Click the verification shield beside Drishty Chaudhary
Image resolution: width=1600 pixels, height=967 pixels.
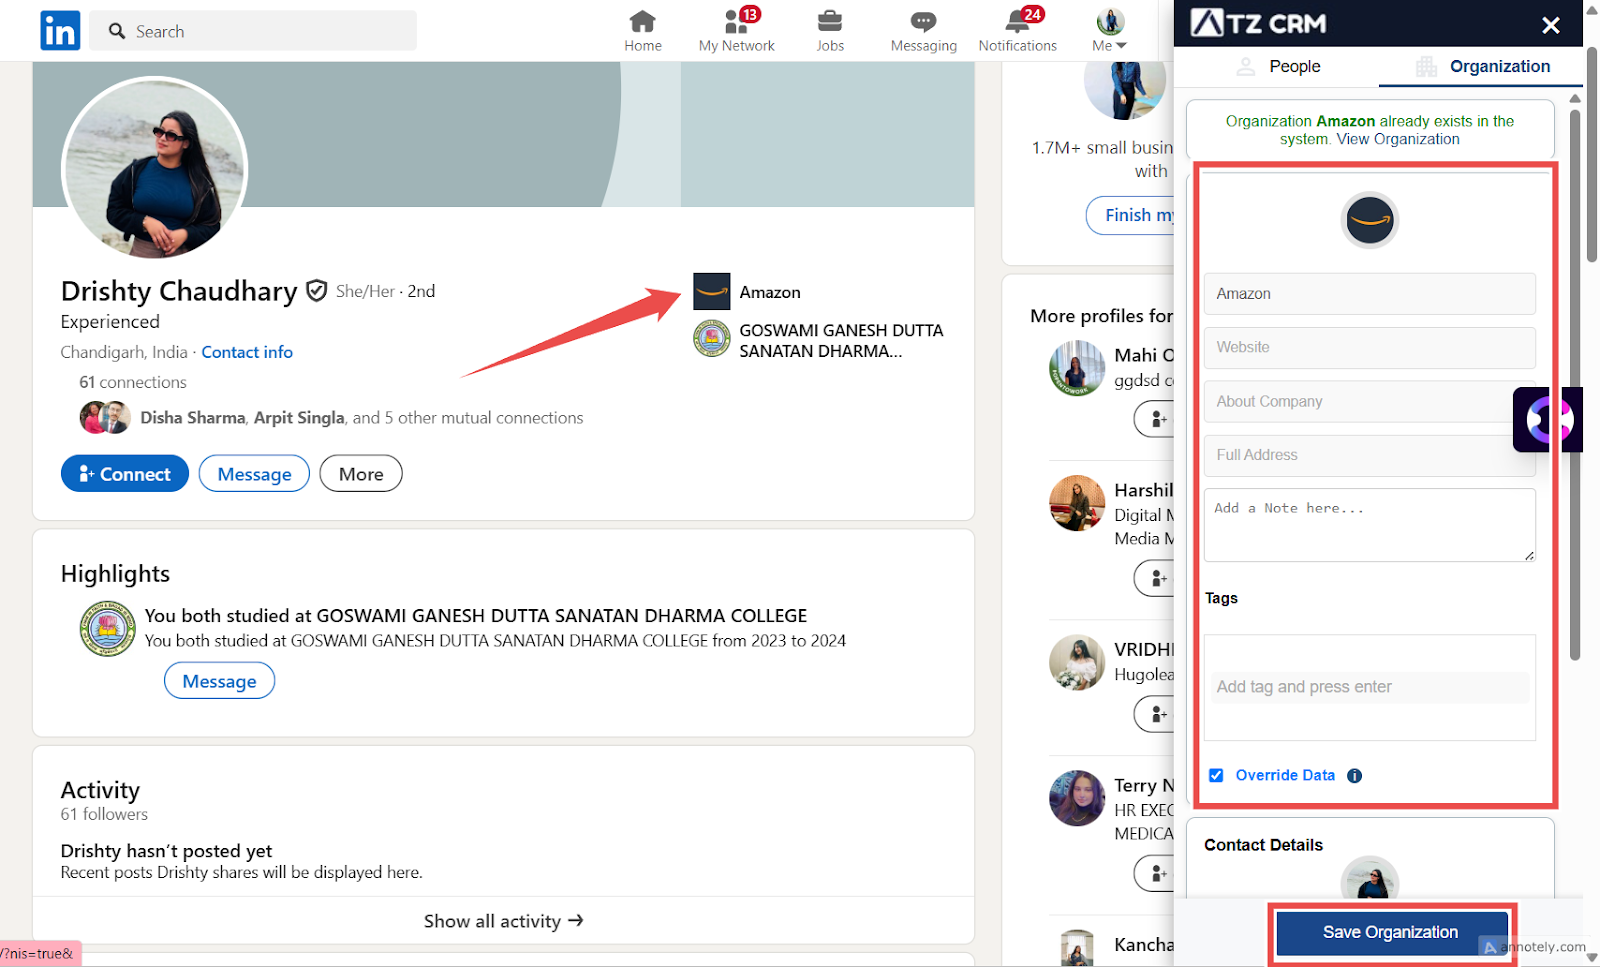coord(317,291)
